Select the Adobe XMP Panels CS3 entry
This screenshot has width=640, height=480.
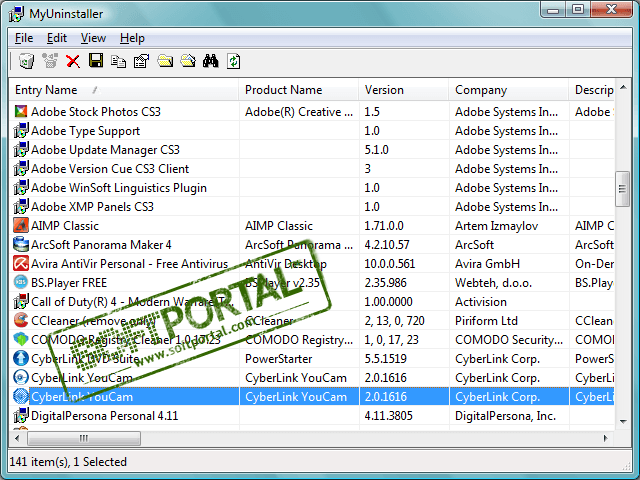pyautogui.click(x=92, y=207)
